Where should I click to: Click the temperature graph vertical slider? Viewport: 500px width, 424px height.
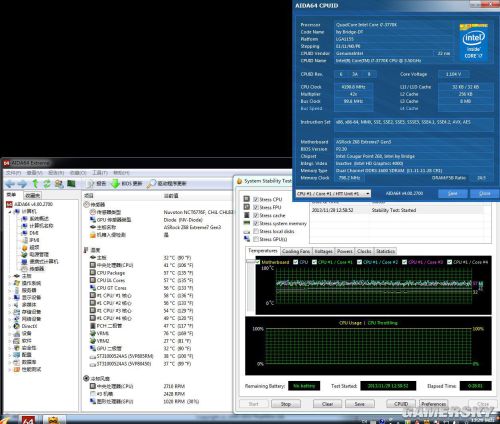(250, 261)
